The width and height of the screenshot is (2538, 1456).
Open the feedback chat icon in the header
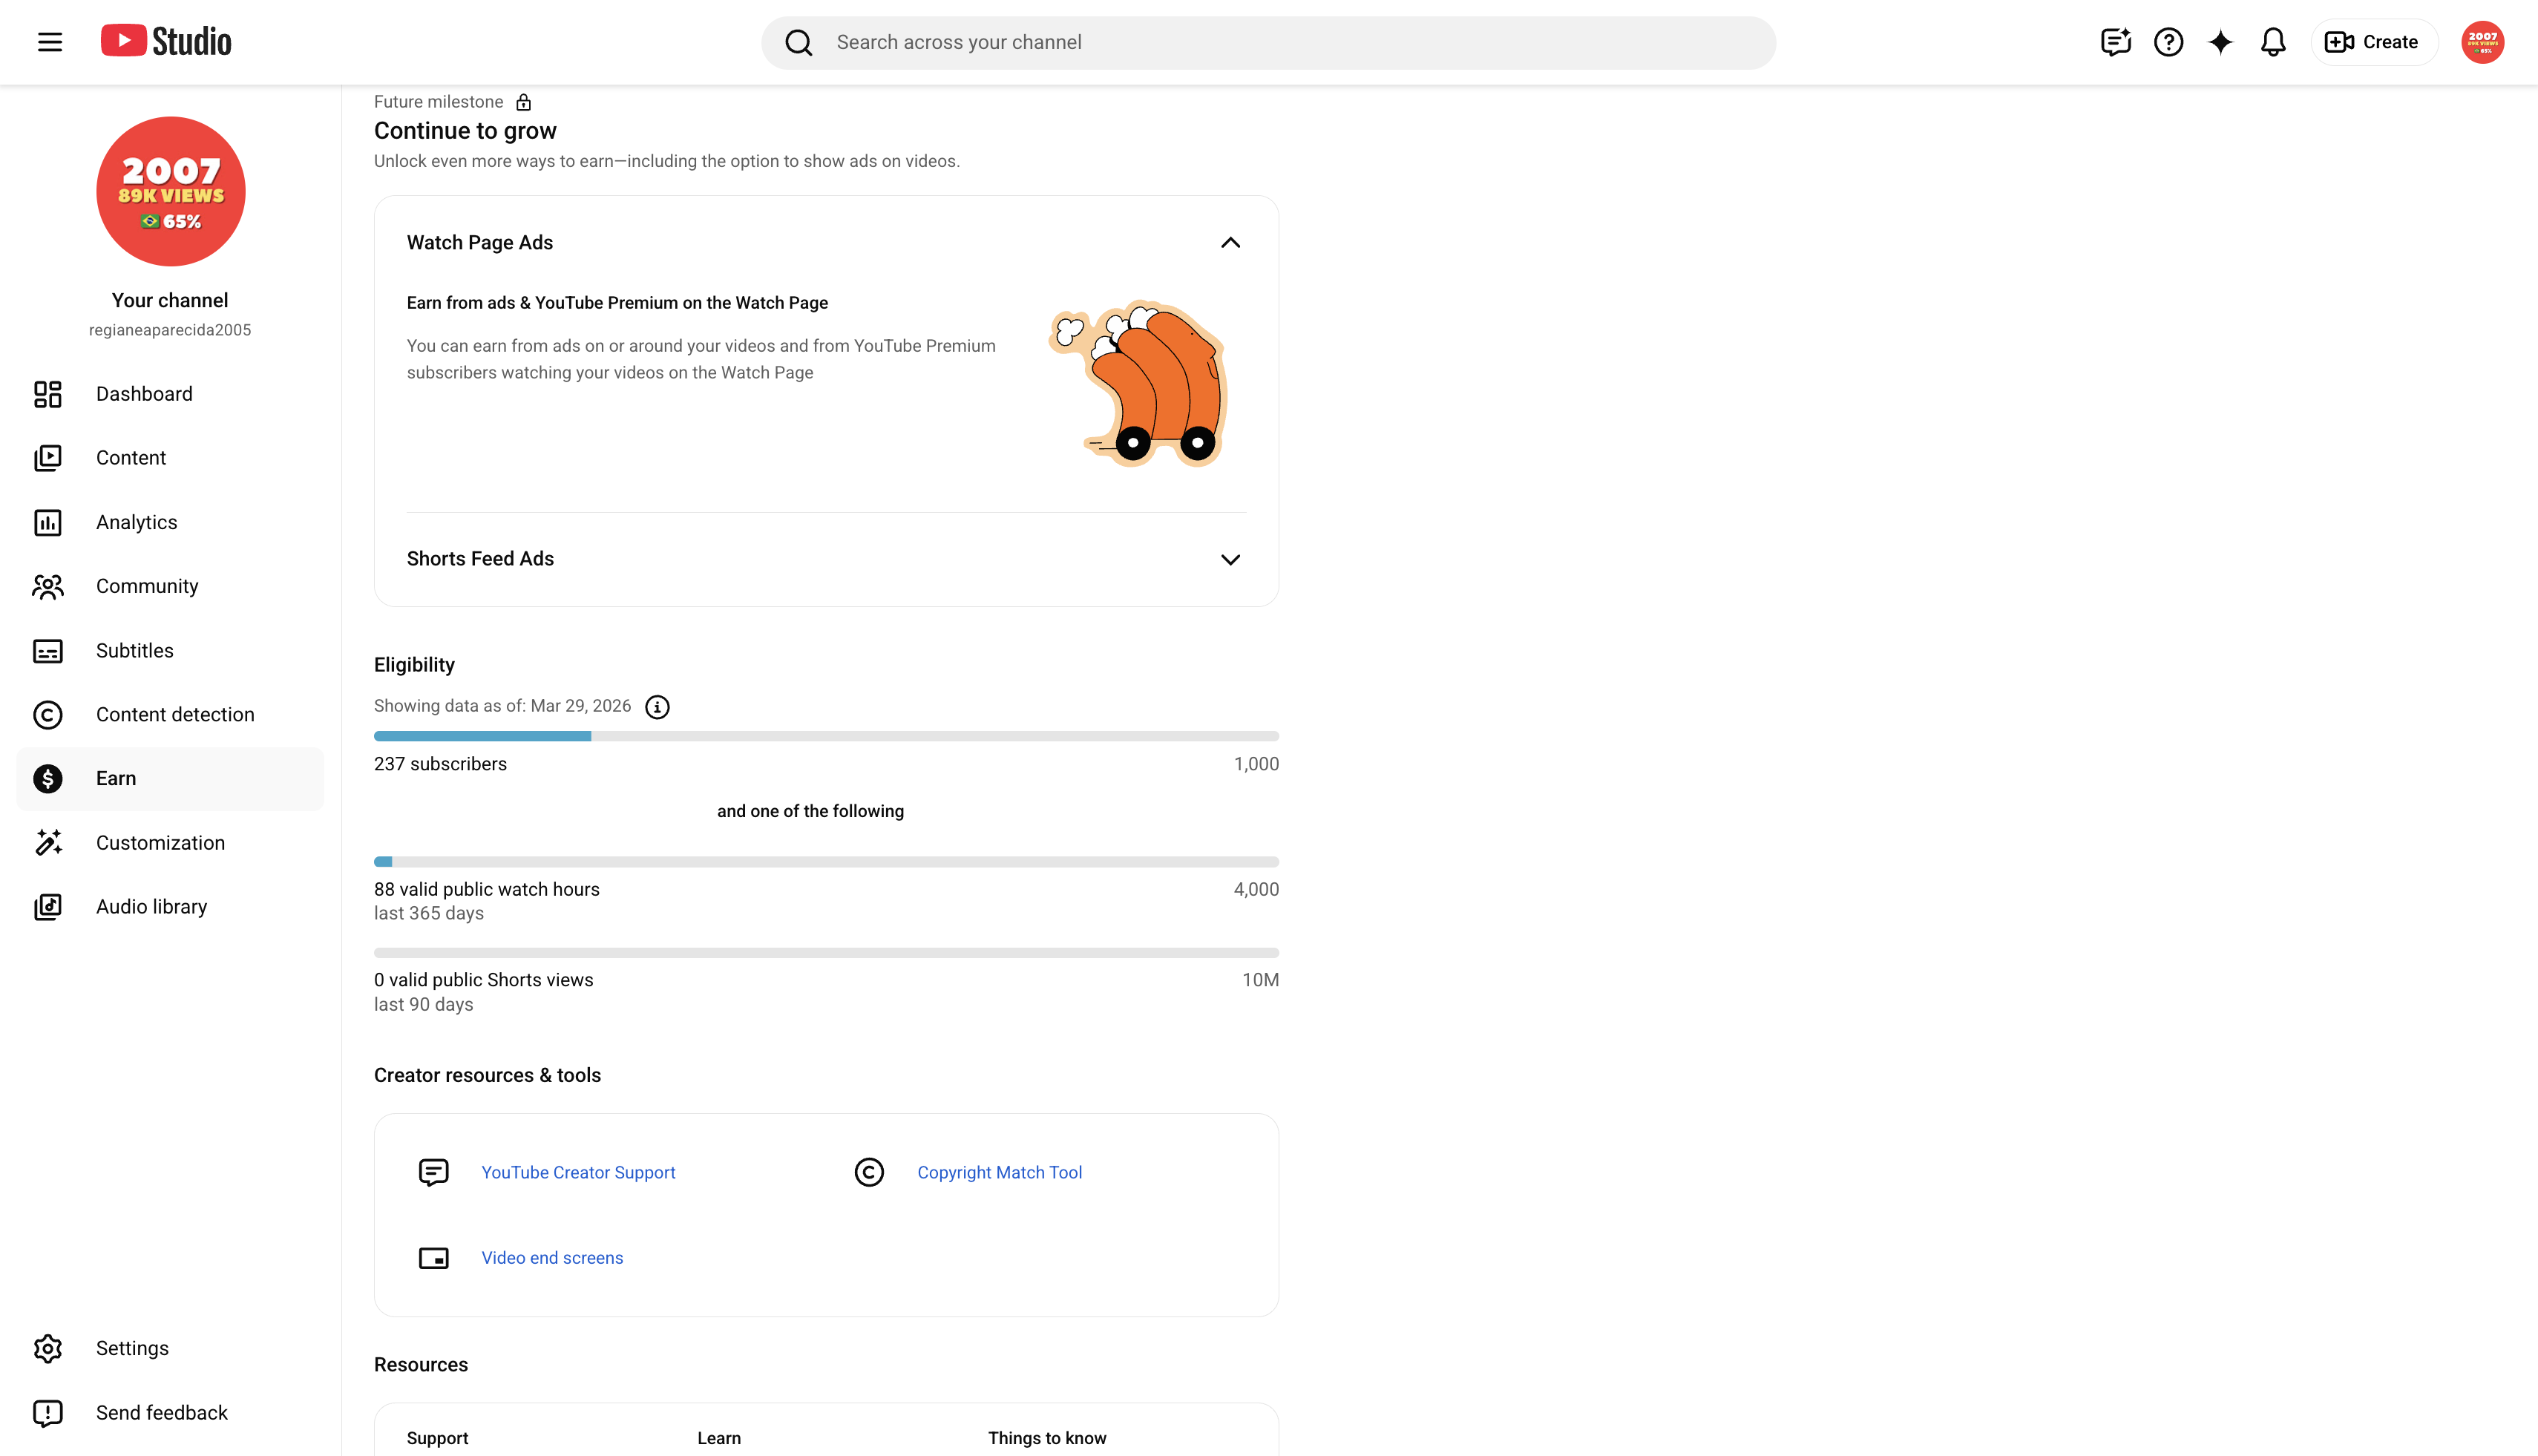point(2115,42)
